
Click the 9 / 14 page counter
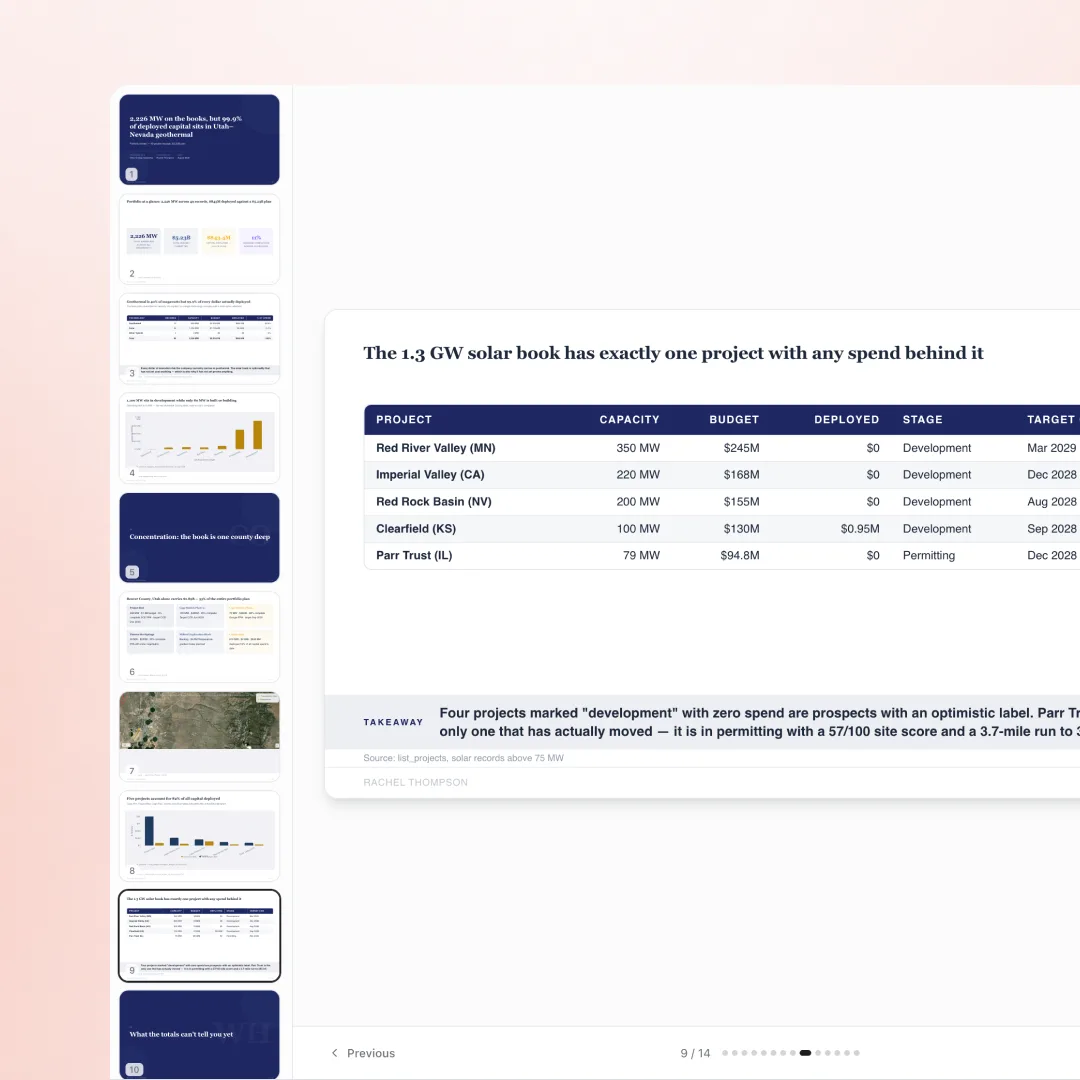[695, 1053]
